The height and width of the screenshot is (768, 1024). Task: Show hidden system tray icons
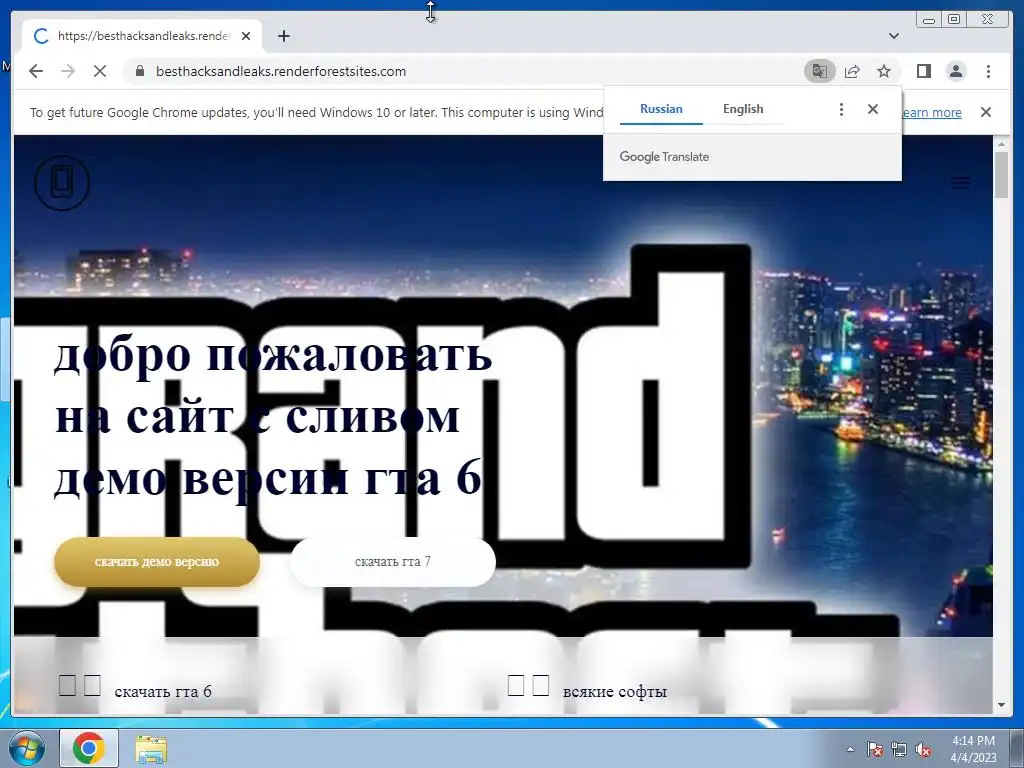point(850,749)
